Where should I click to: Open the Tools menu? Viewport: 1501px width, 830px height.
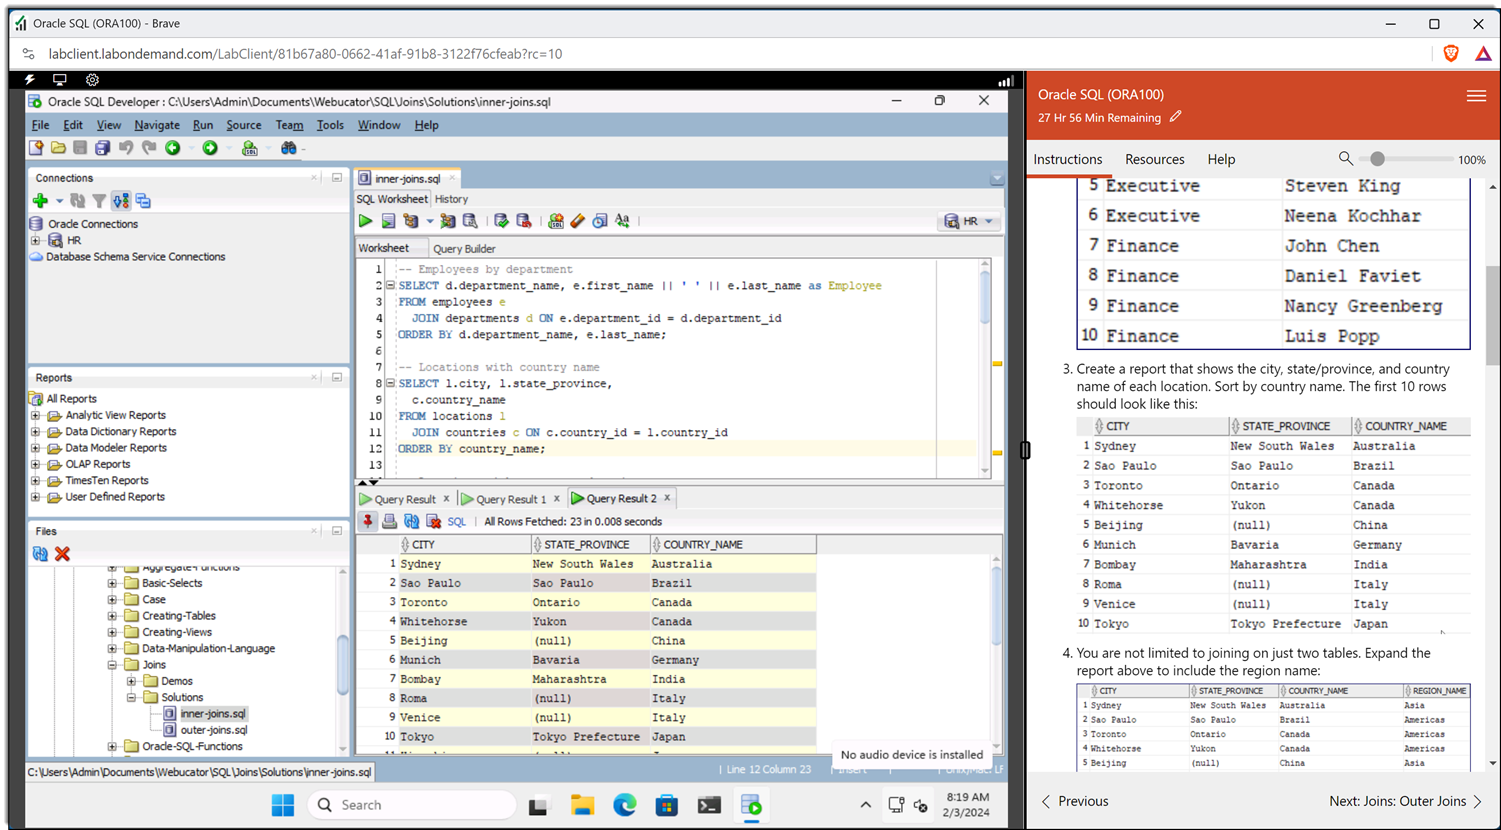pos(330,125)
